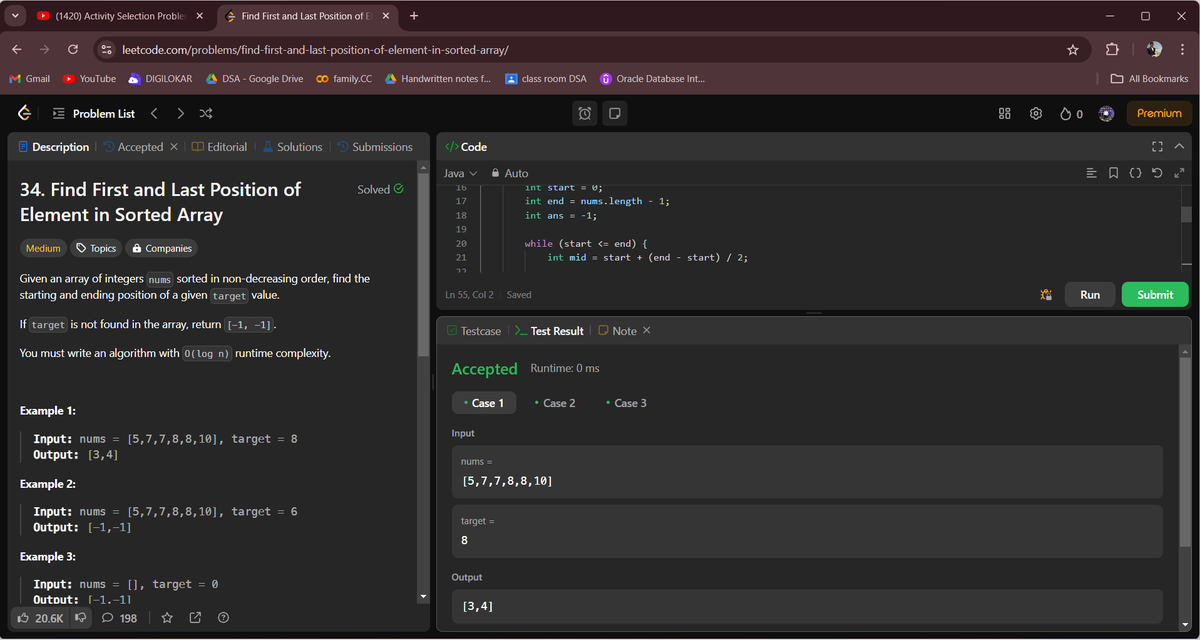Pick a random problem with shuffle icon
1200x640 pixels.
pos(206,113)
